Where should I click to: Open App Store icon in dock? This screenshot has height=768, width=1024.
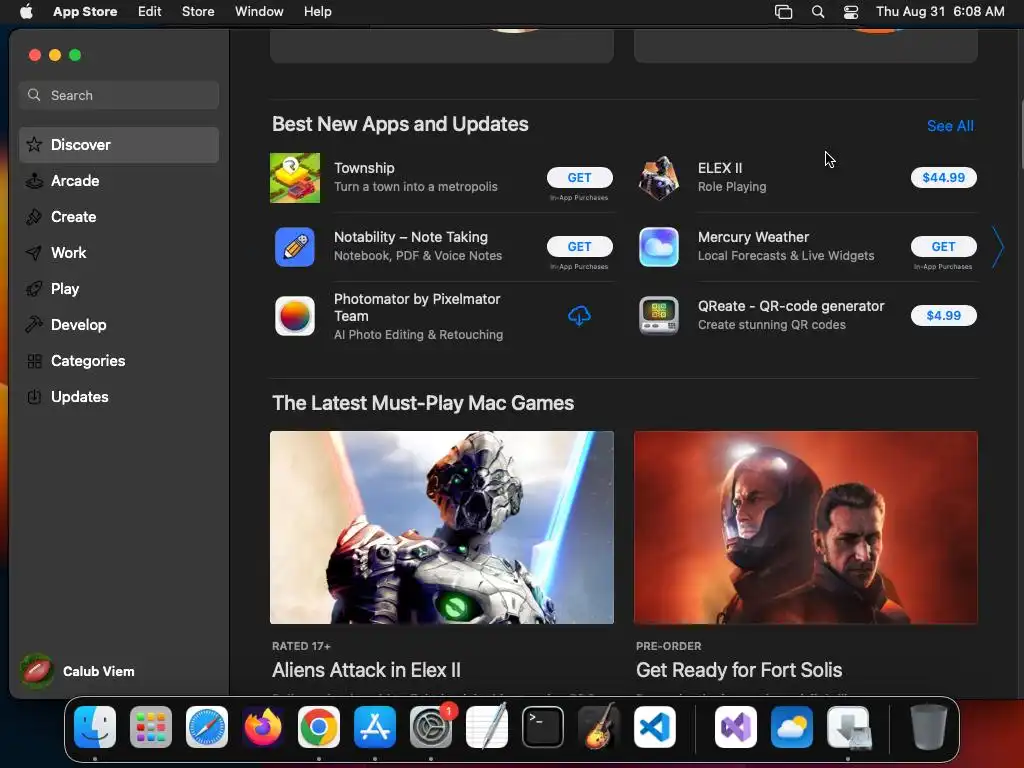375,727
